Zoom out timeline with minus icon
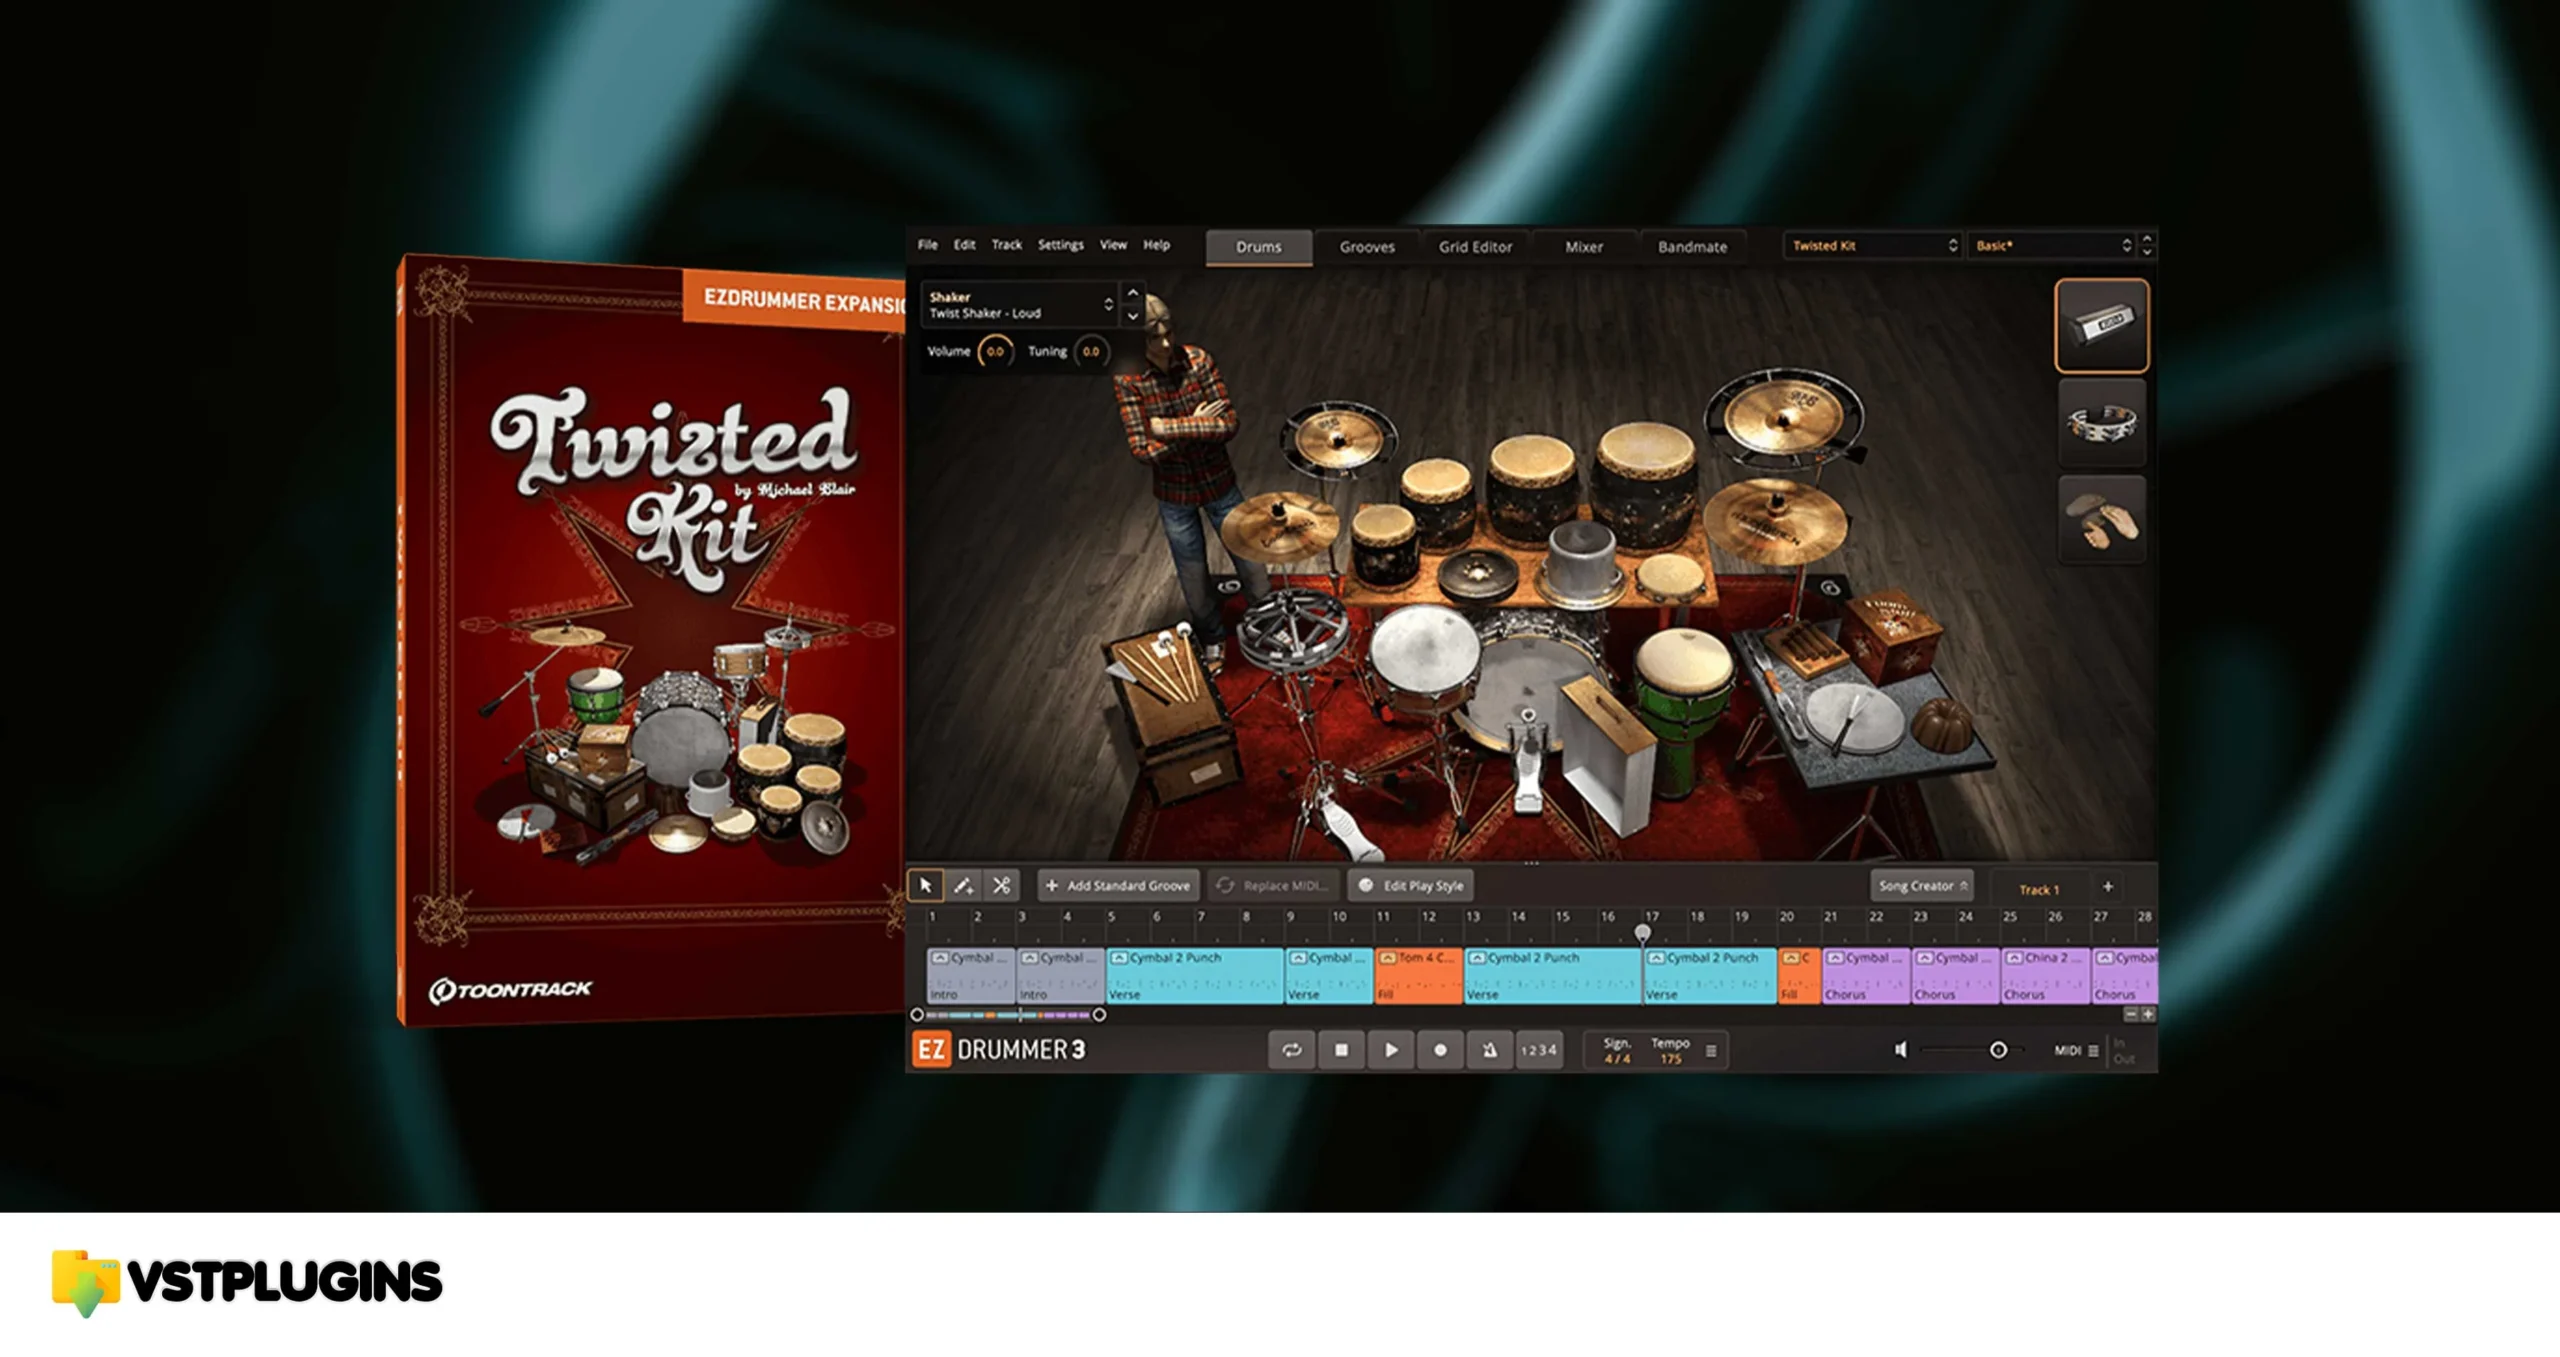Screen dimensions: 2560x1357 point(2130,1014)
